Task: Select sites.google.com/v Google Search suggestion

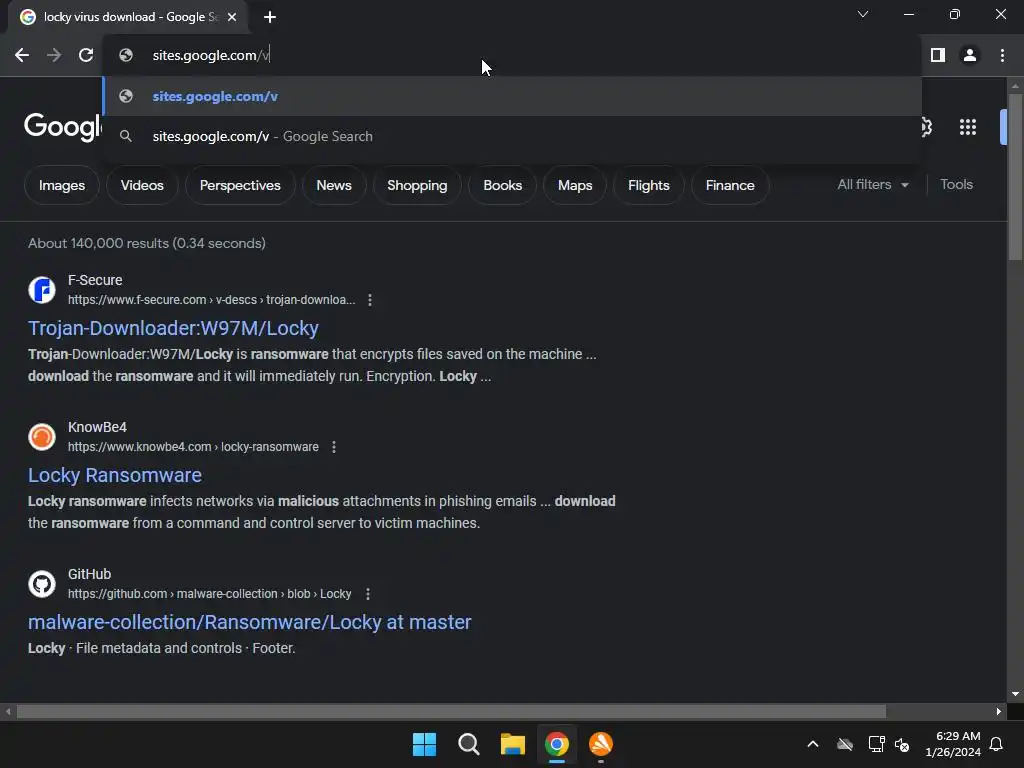Action: point(512,136)
